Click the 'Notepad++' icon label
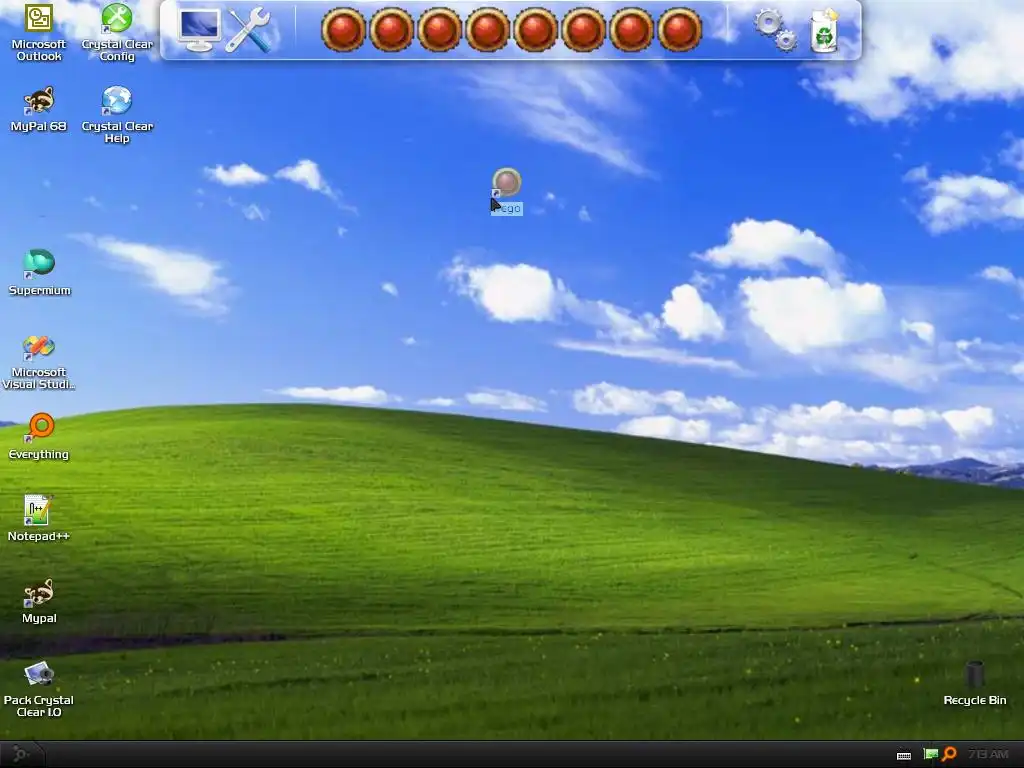This screenshot has height=768, width=1024. [39, 536]
